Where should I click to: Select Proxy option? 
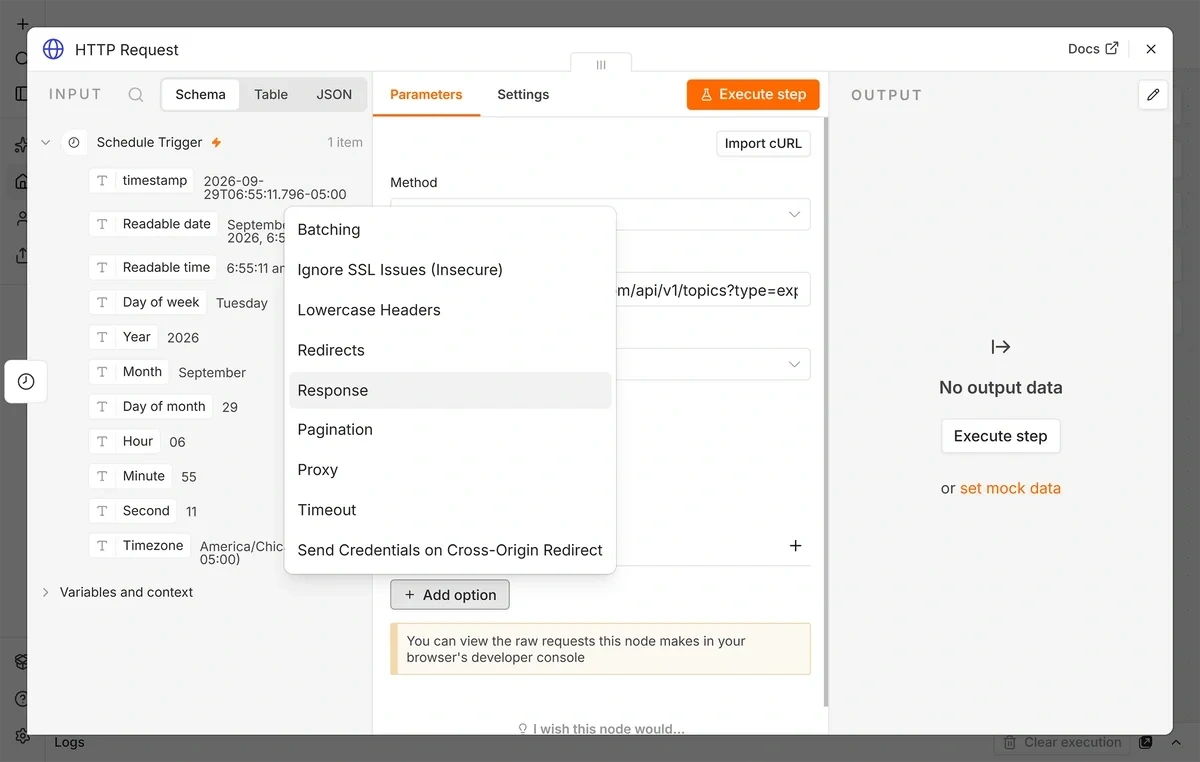(x=450, y=470)
